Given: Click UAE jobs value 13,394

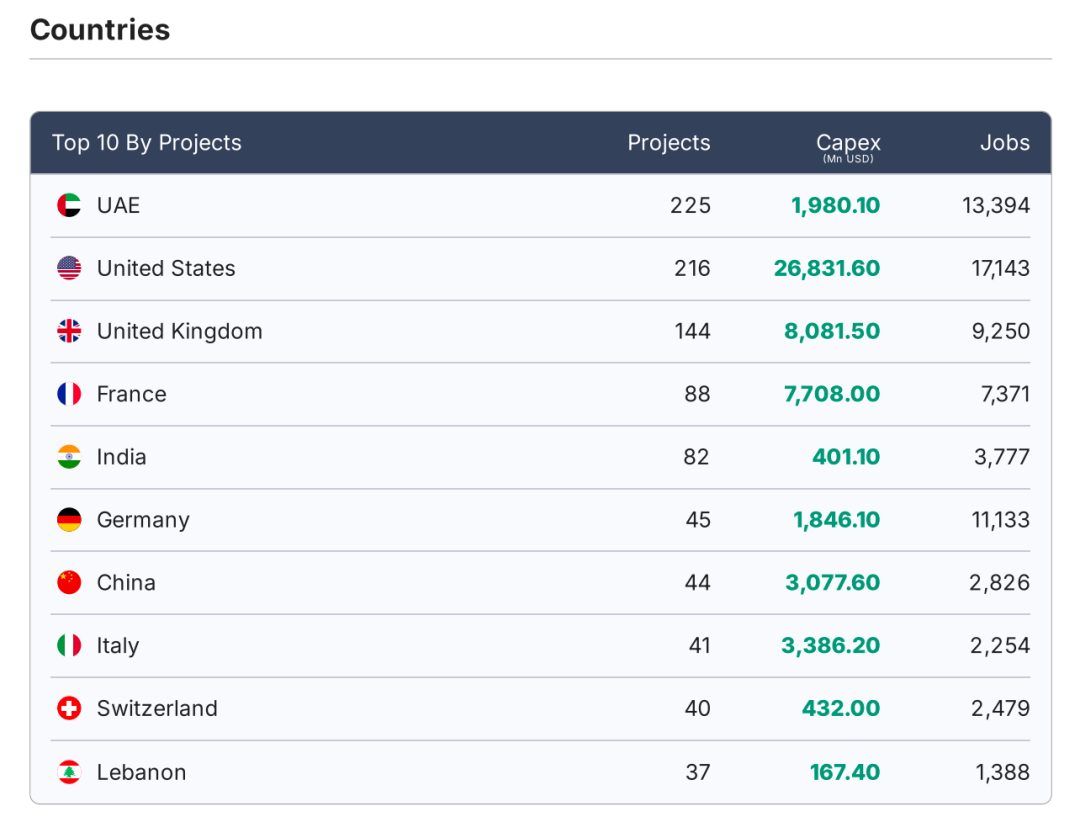Looking at the screenshot, I should coord(995,206).
